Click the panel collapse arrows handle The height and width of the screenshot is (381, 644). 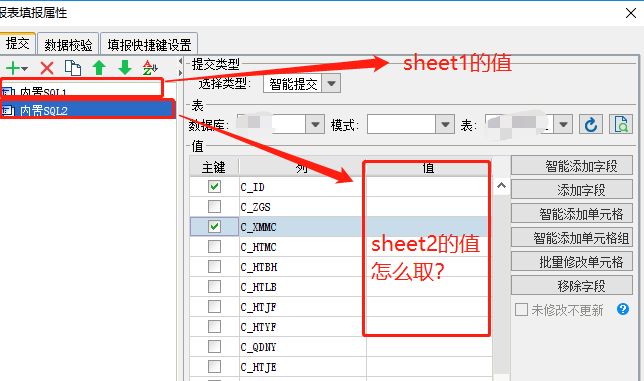(180, 67)
